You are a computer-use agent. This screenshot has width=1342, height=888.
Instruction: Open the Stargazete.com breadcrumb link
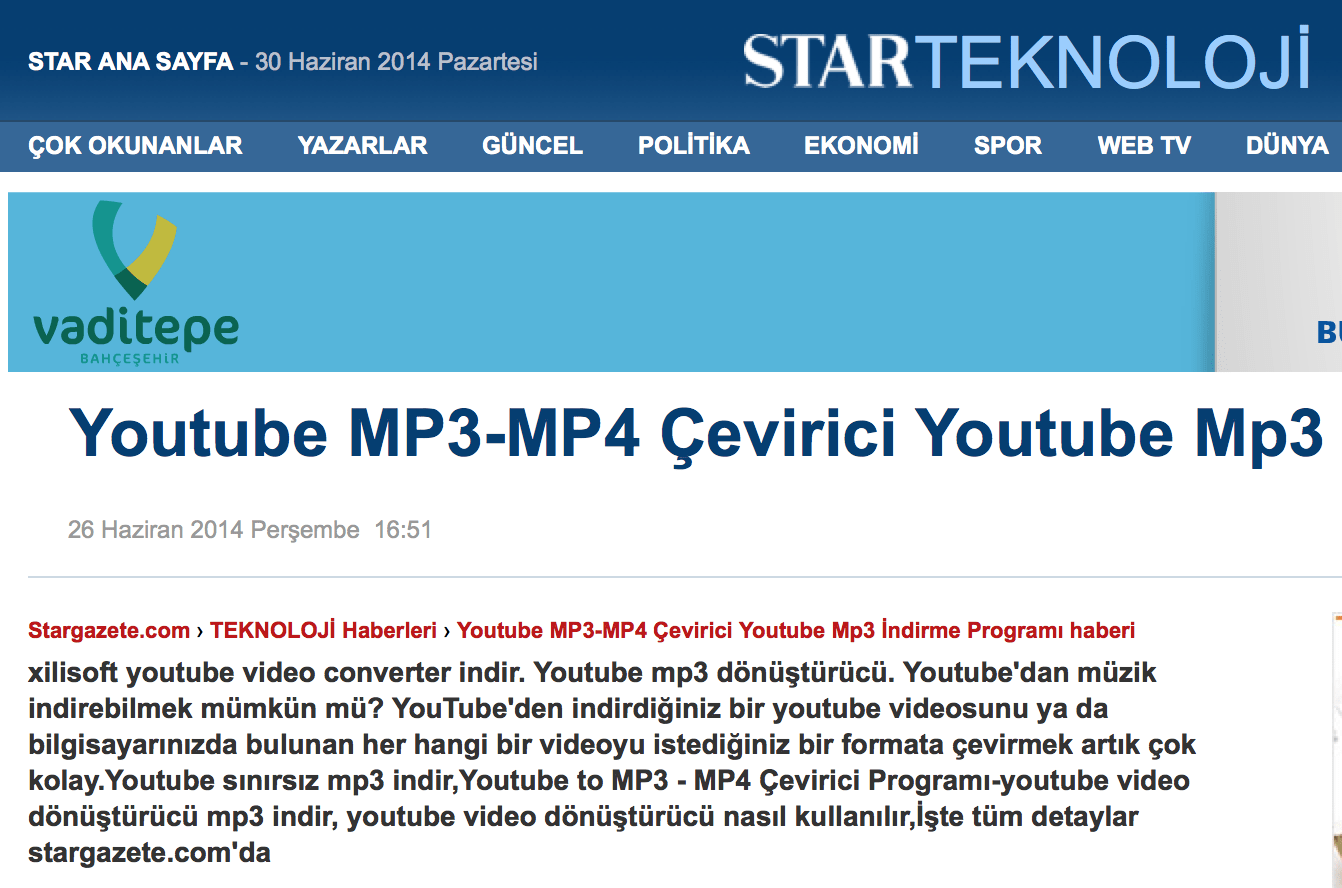point(109,631)
